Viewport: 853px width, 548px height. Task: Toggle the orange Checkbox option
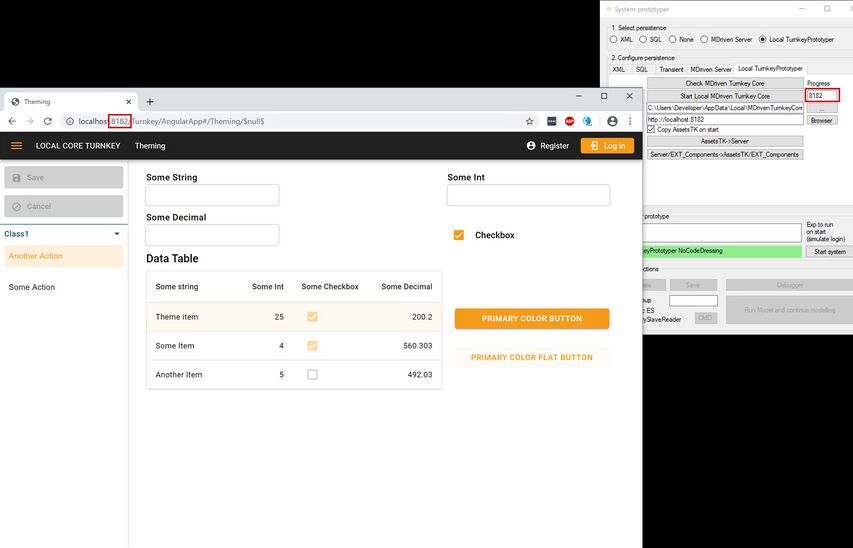tap(459, 235)
